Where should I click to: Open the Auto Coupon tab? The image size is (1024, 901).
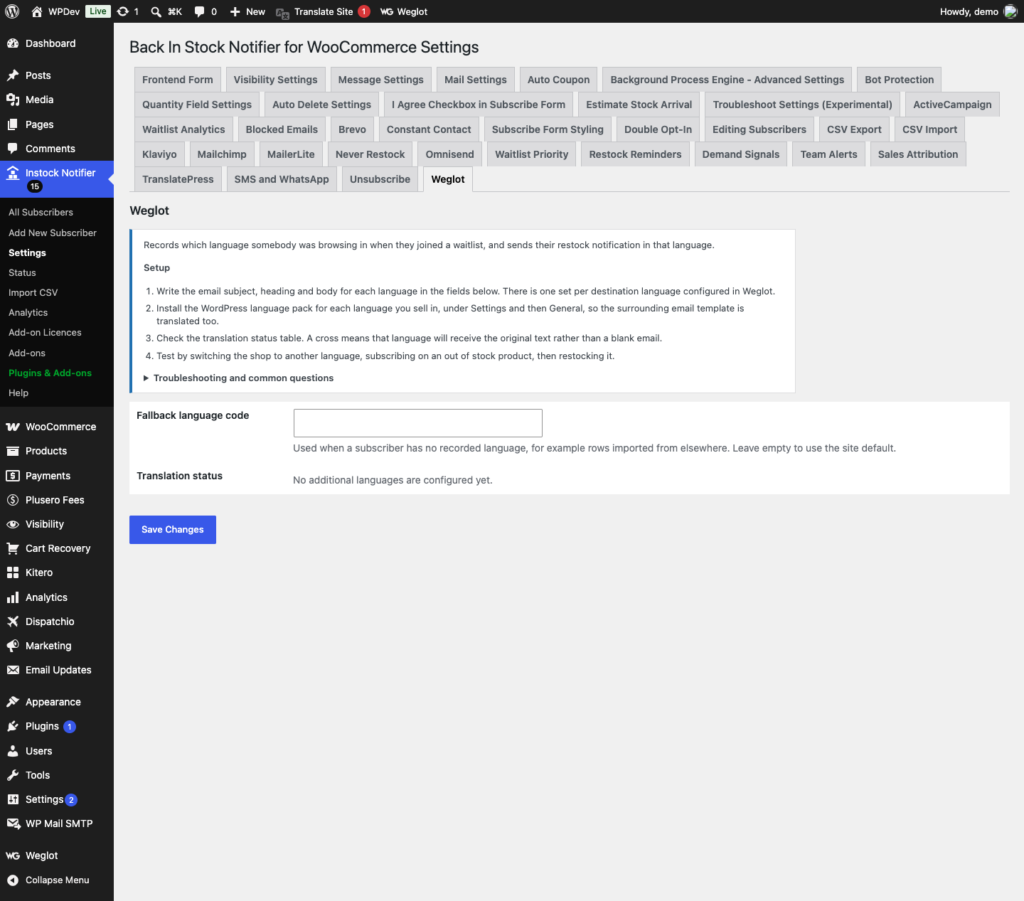558,80
